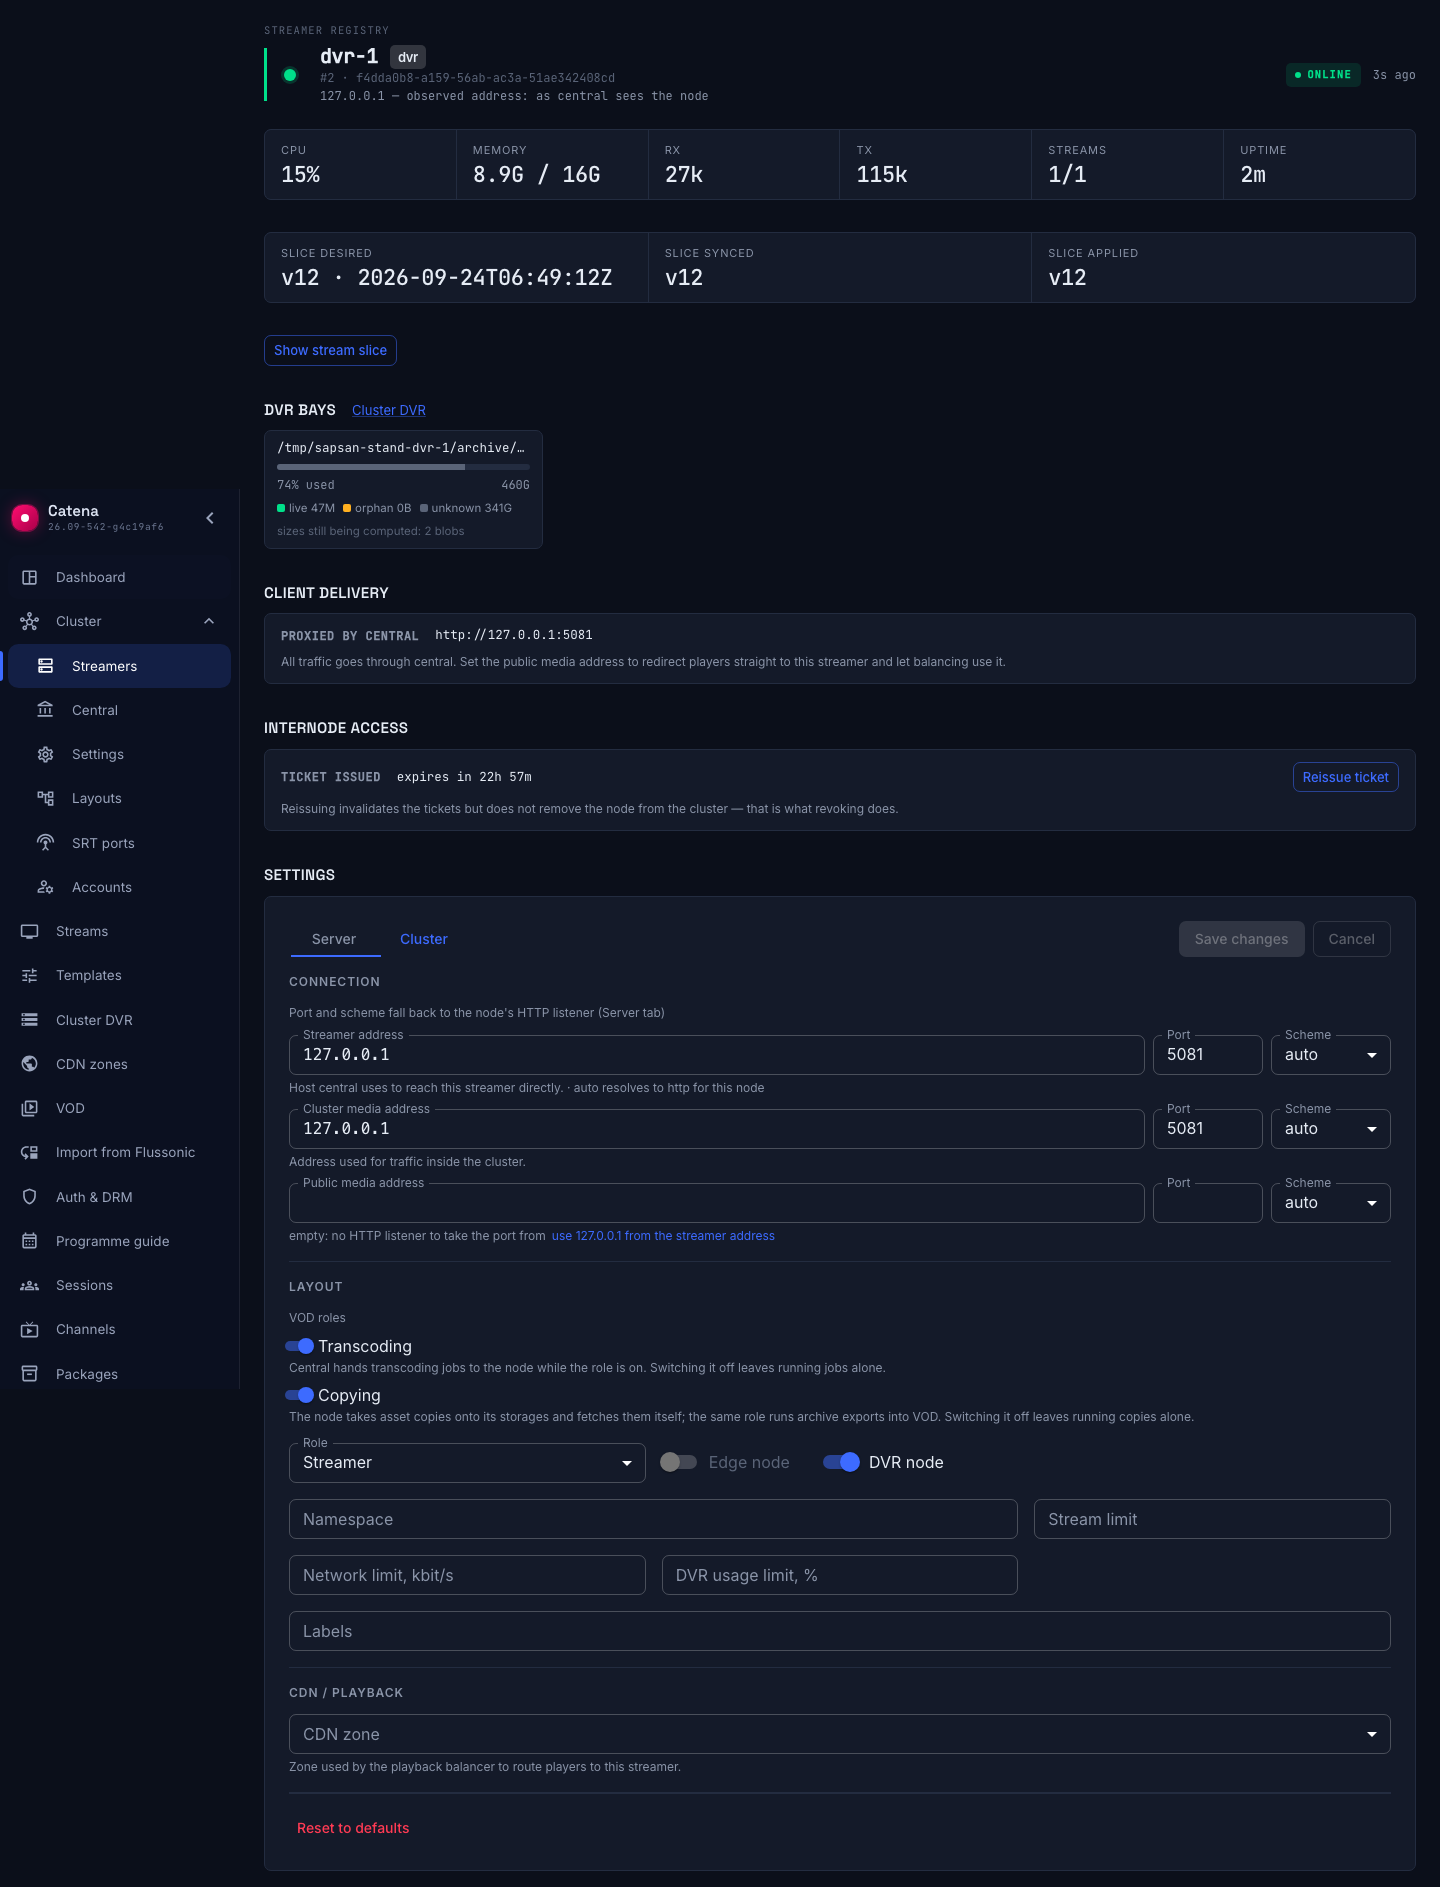The height and width of the screenshot is (1887, 1440).
Task: Click use 127.0.0.1 from the streamer address link
Action: click(663, 1236)
